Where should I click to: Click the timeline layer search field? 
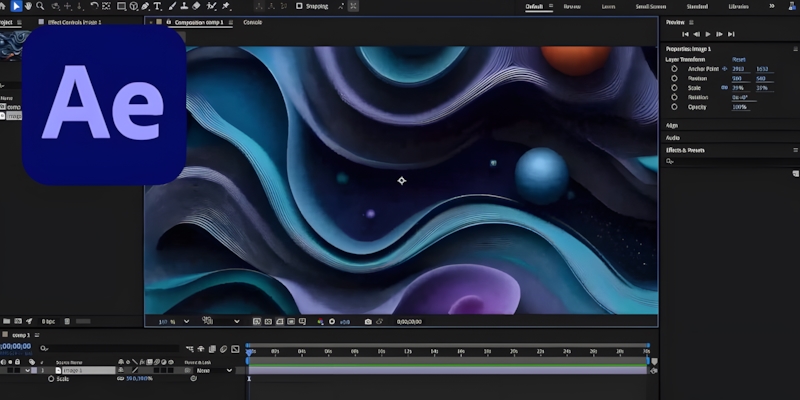tap(109, 349)
